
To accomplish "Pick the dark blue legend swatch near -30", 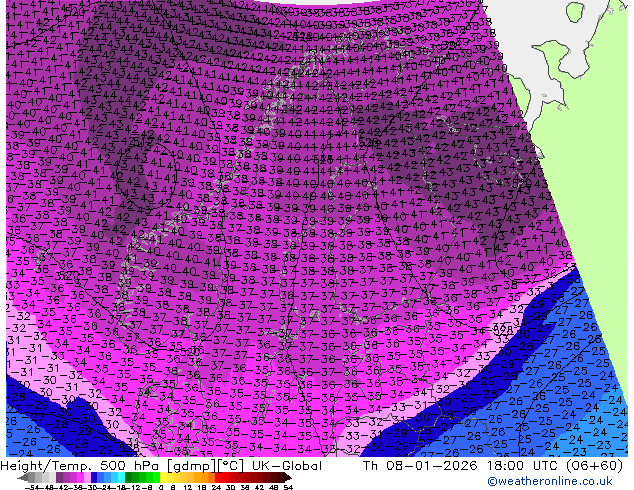I will pos(94,478).
